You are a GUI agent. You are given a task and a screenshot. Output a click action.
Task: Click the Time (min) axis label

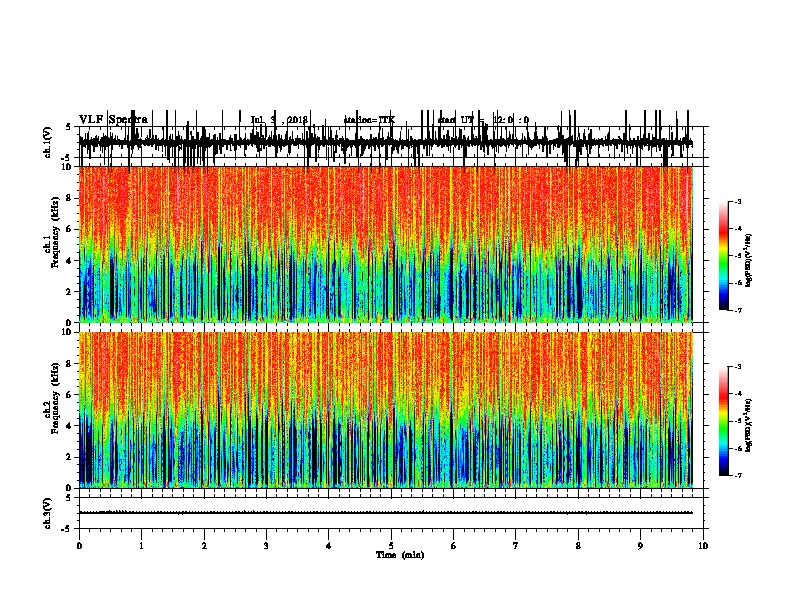(400, 555)
